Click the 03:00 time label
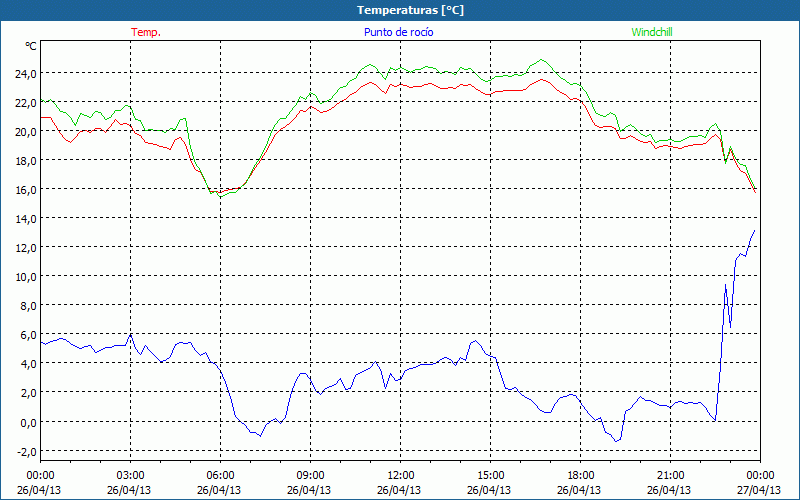Screen dimensions: 800x500 pos(129,476)
